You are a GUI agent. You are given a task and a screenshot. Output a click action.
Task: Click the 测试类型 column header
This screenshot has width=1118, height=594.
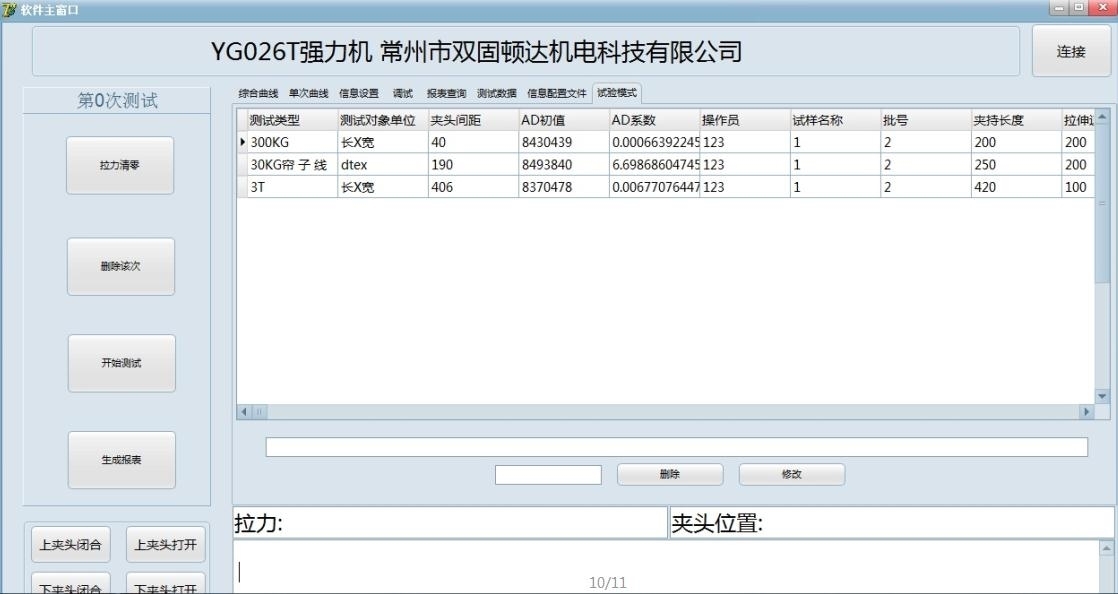290,120
